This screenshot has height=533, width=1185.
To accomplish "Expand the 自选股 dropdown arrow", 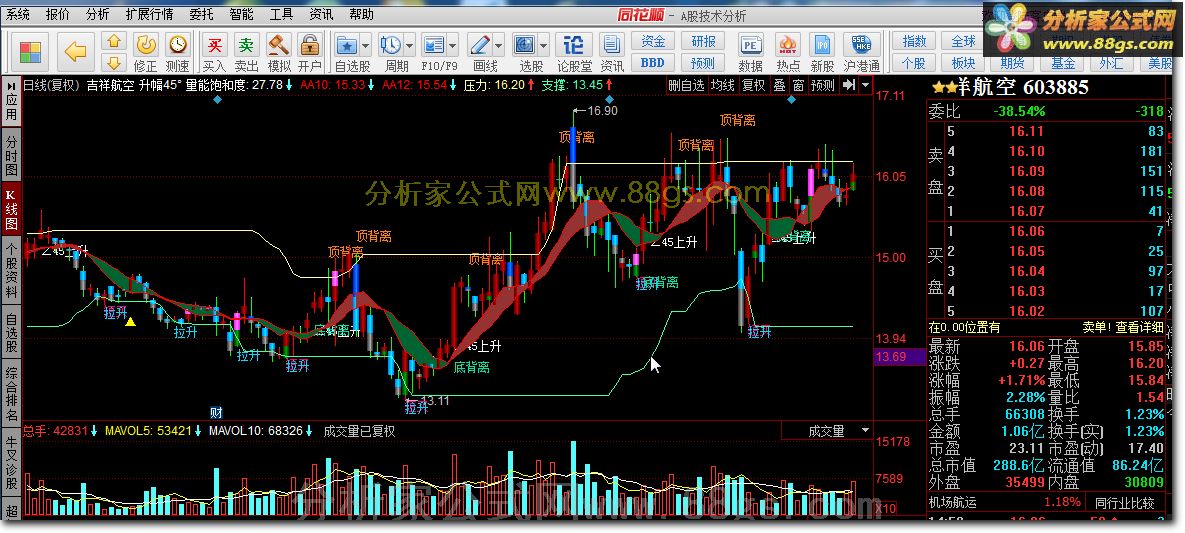I will coord(366,45).
